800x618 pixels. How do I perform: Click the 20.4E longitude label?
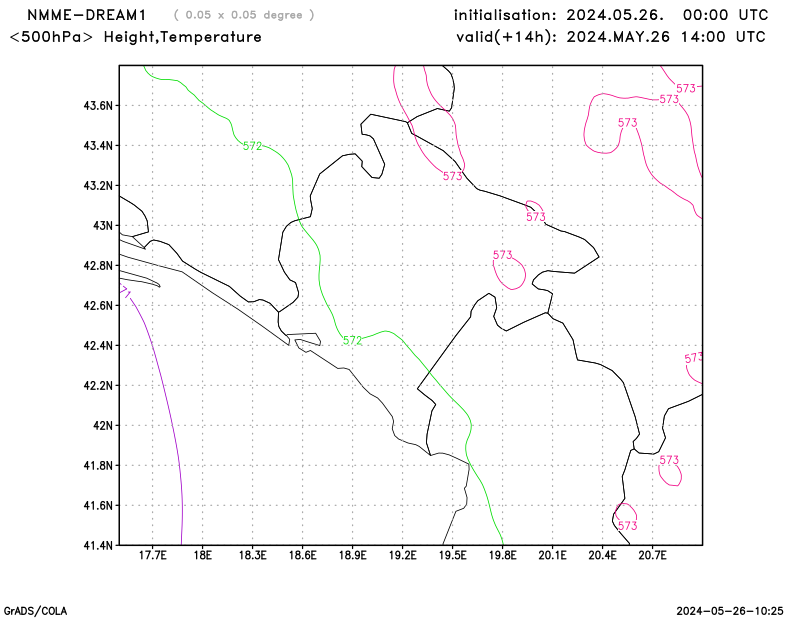point(603,555)
